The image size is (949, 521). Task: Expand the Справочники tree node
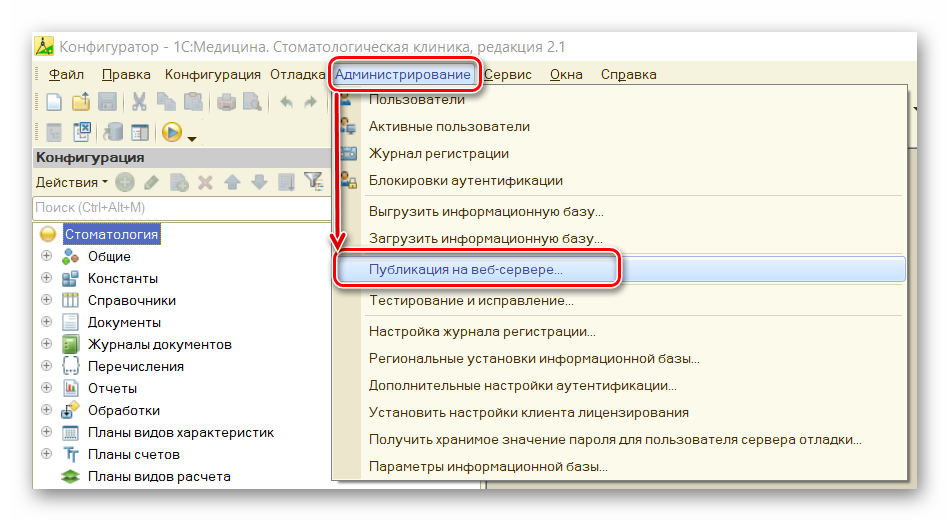click(47, 300)
